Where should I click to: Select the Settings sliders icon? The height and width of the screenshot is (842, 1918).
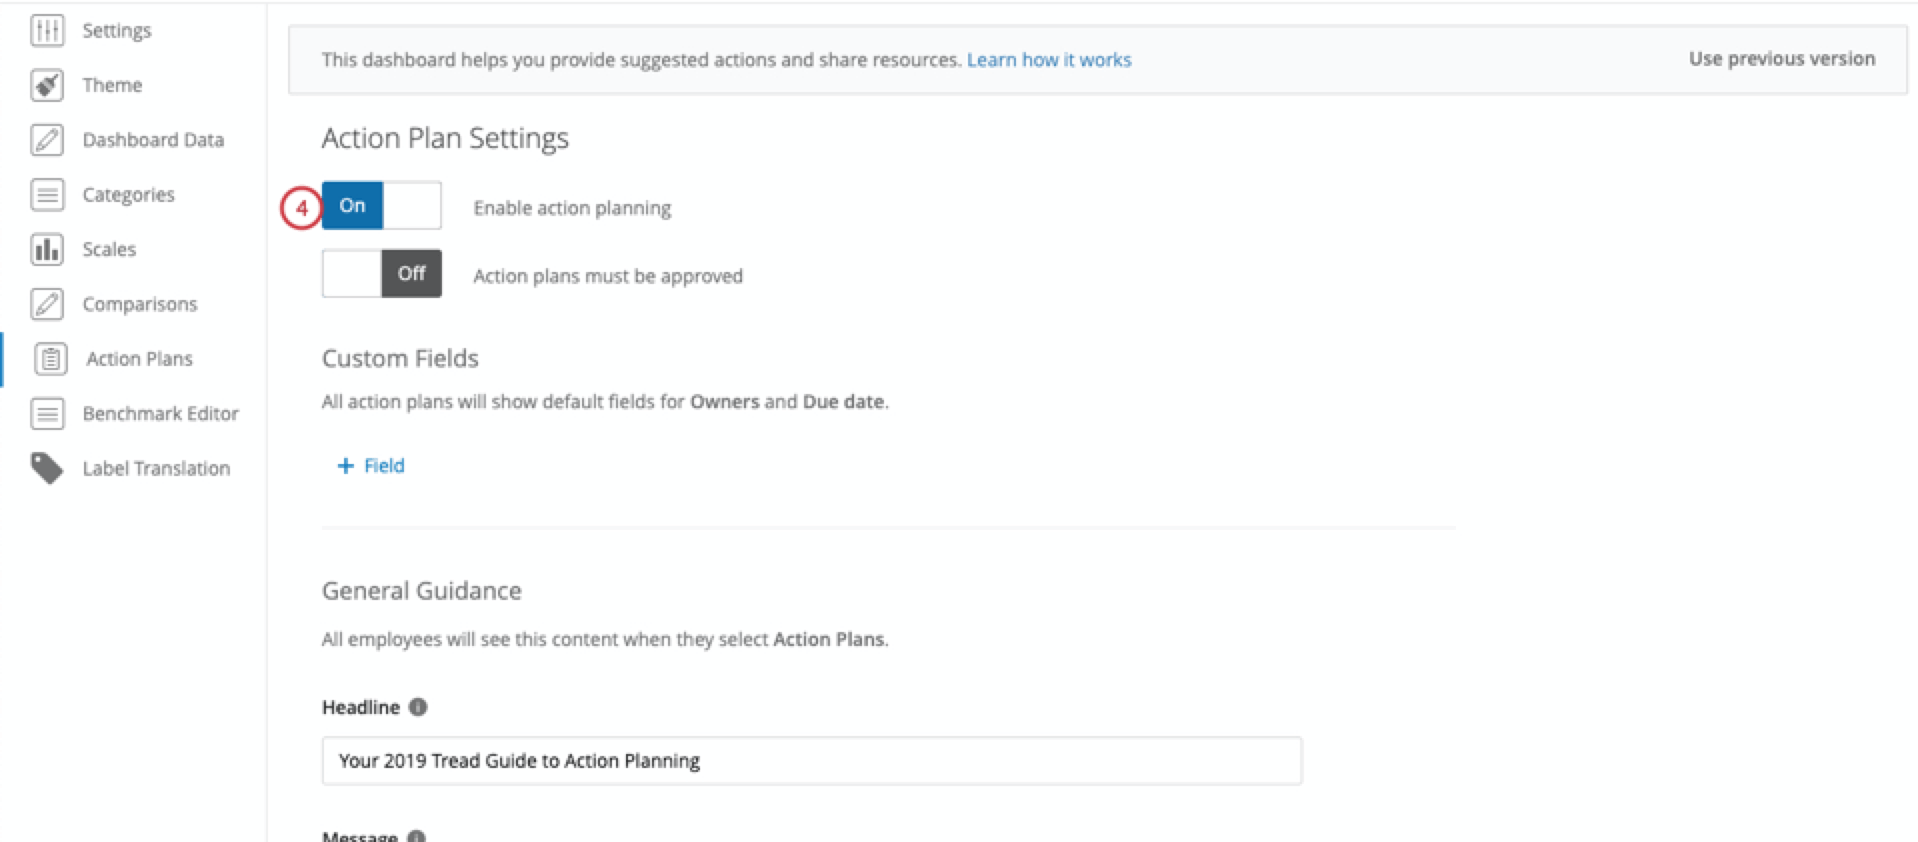47,30
